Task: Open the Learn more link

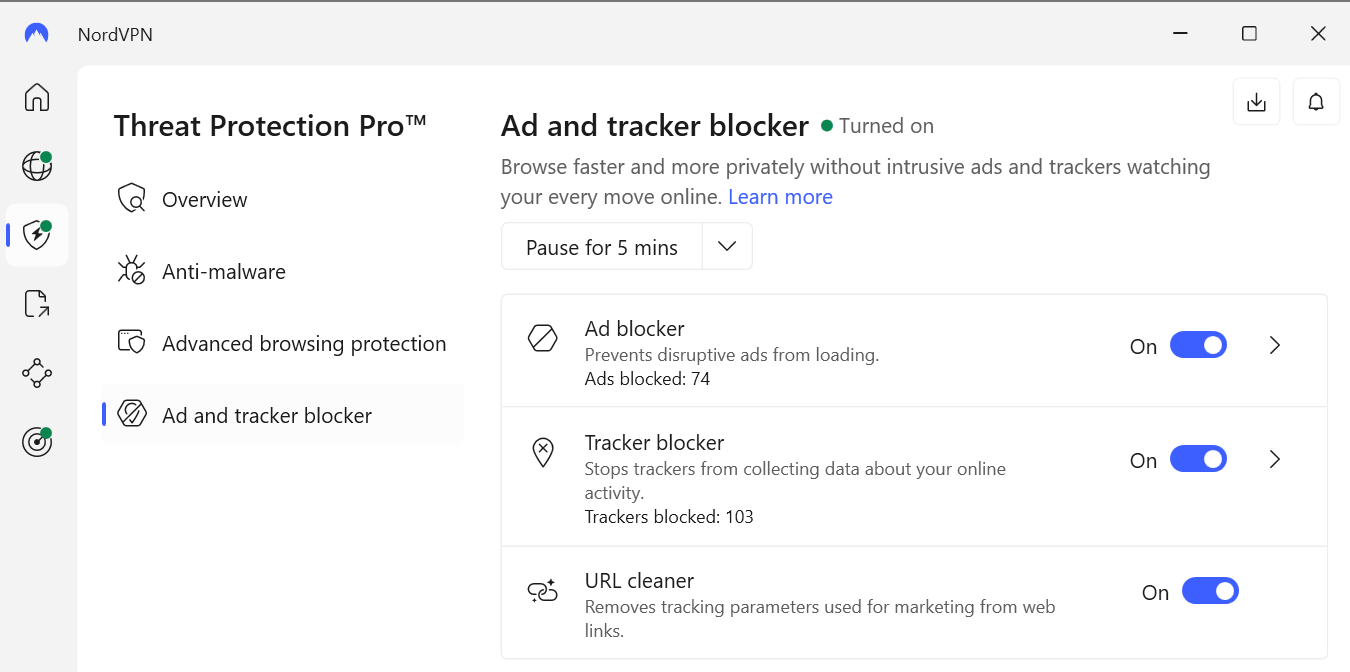Action: coord(780,196)
